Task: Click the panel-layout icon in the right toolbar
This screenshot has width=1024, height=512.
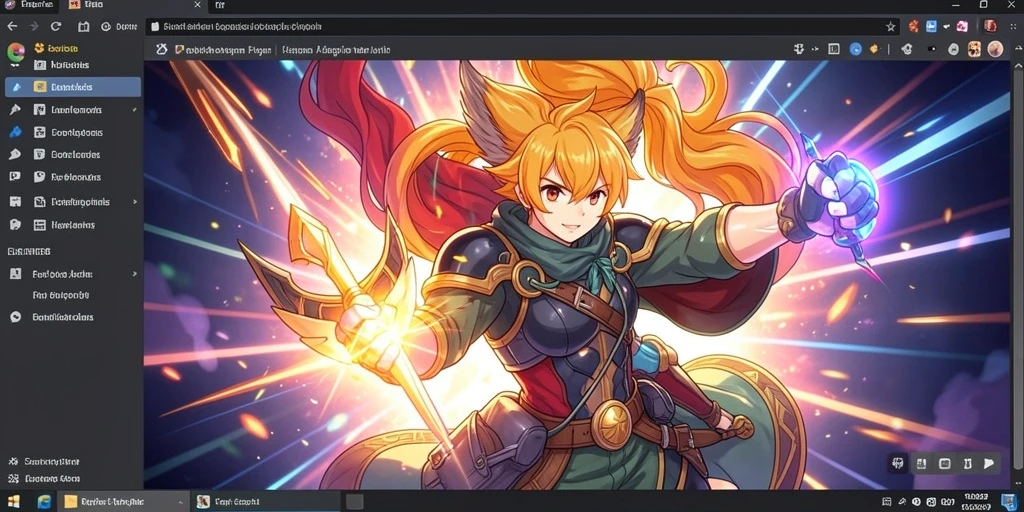Action: (x=833, y=49)
